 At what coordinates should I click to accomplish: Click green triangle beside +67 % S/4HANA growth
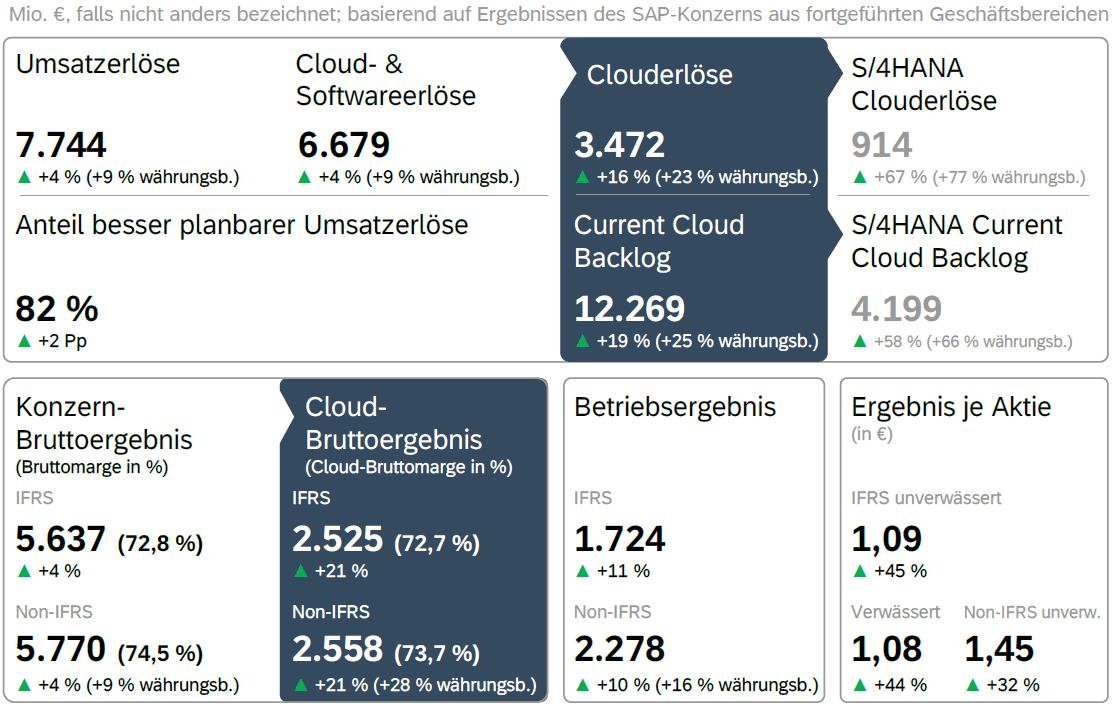click(x=859, y=178)
